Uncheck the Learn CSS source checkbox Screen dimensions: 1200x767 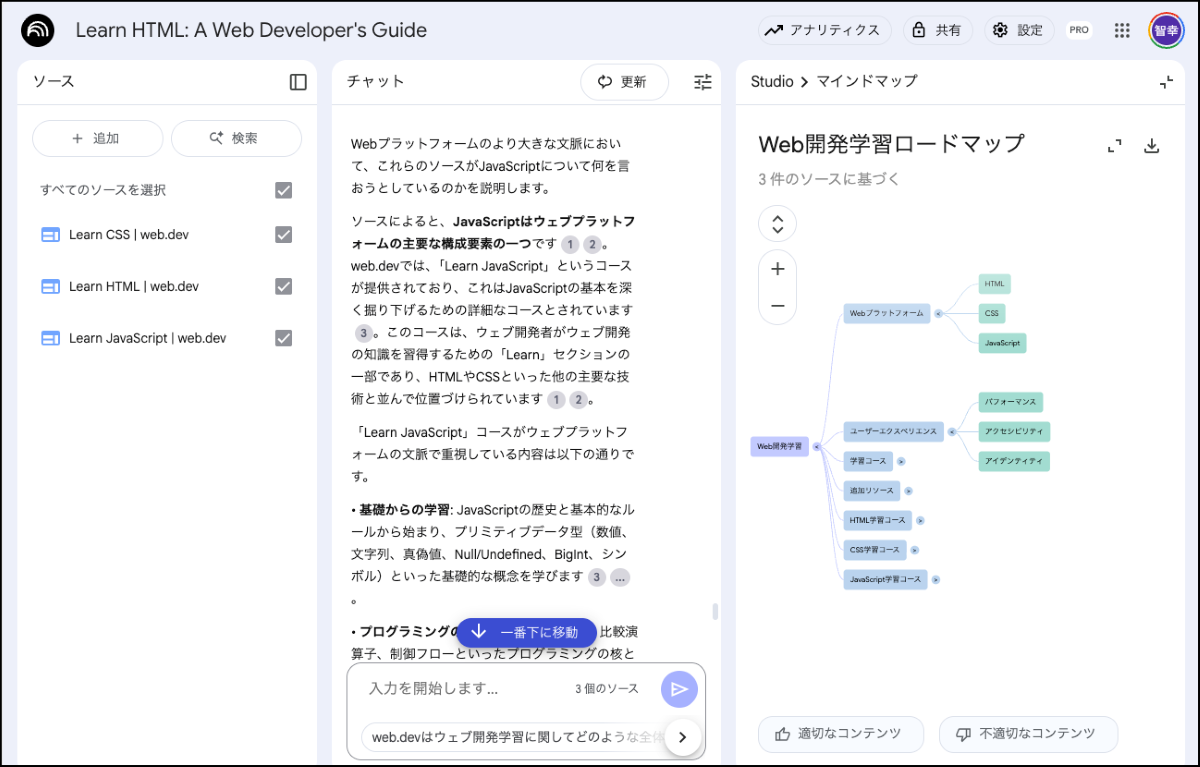coord(284,234)
